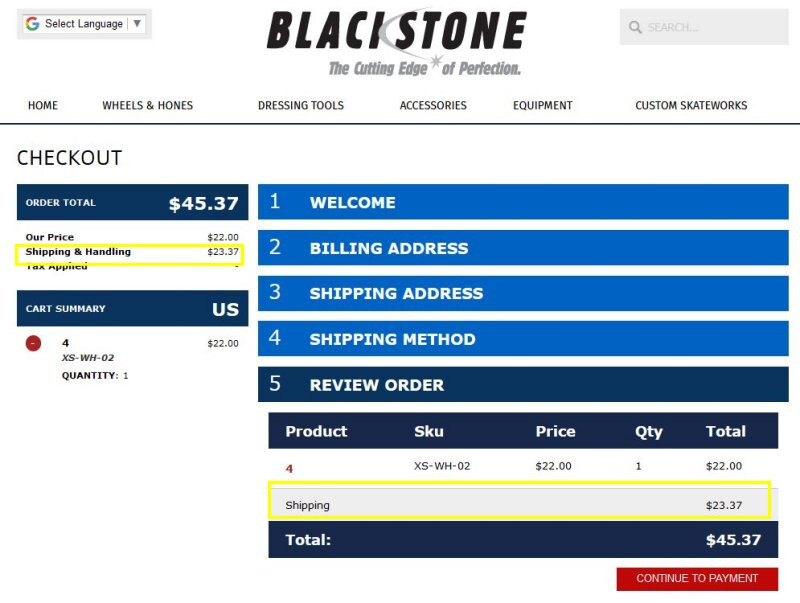Open Custom Skateworks from the navigation
800x603 pixels.
click(689, 105)
